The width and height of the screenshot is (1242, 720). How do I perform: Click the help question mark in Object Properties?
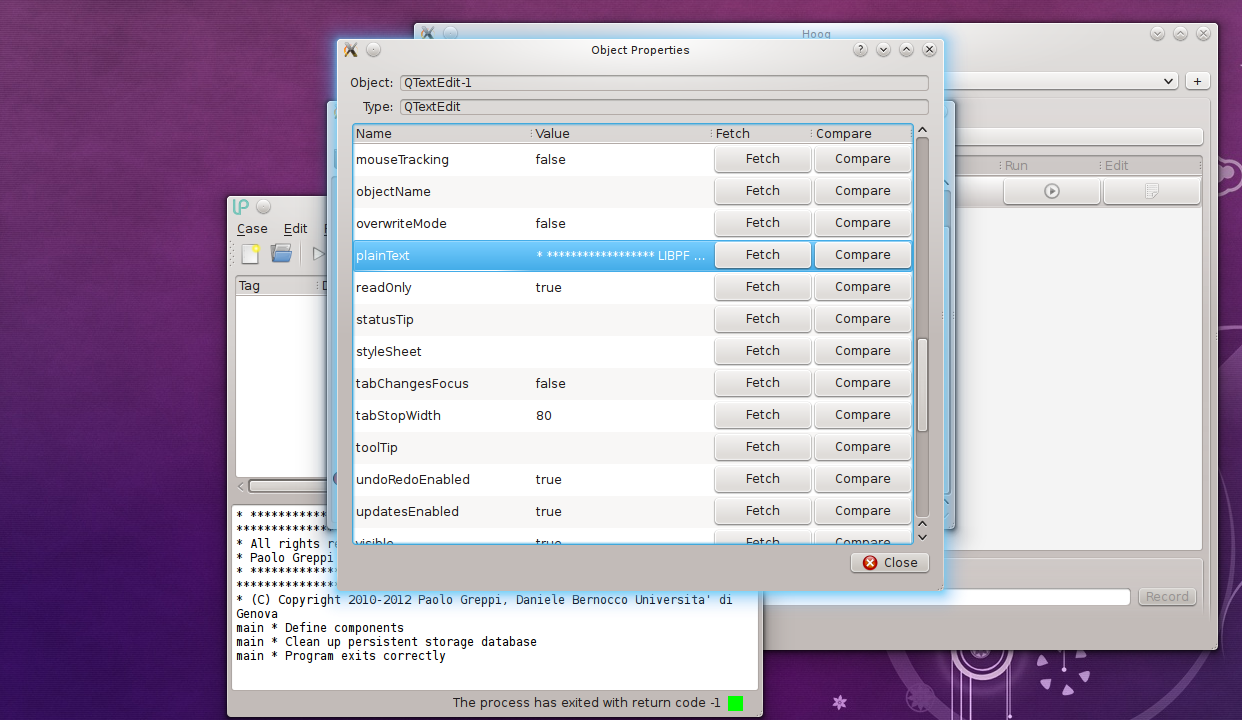pos(860,50)
